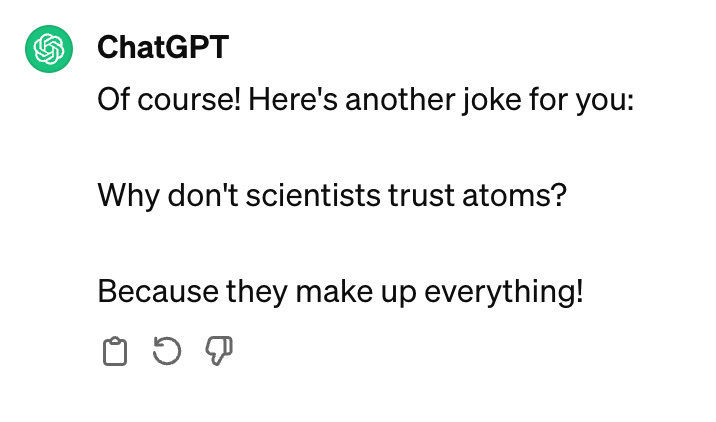
Task: Click the green ChatGPT logo avatar
Action: [49, 48]
